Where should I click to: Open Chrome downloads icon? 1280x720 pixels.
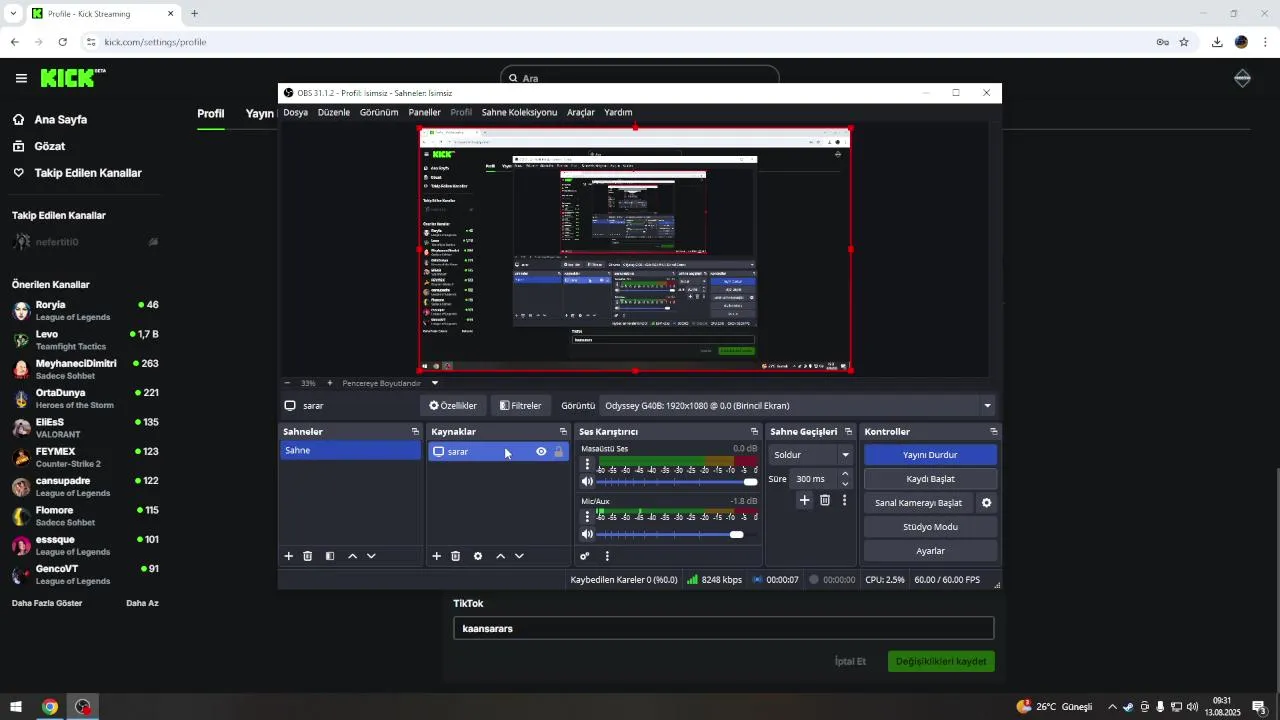point(1217,42)
